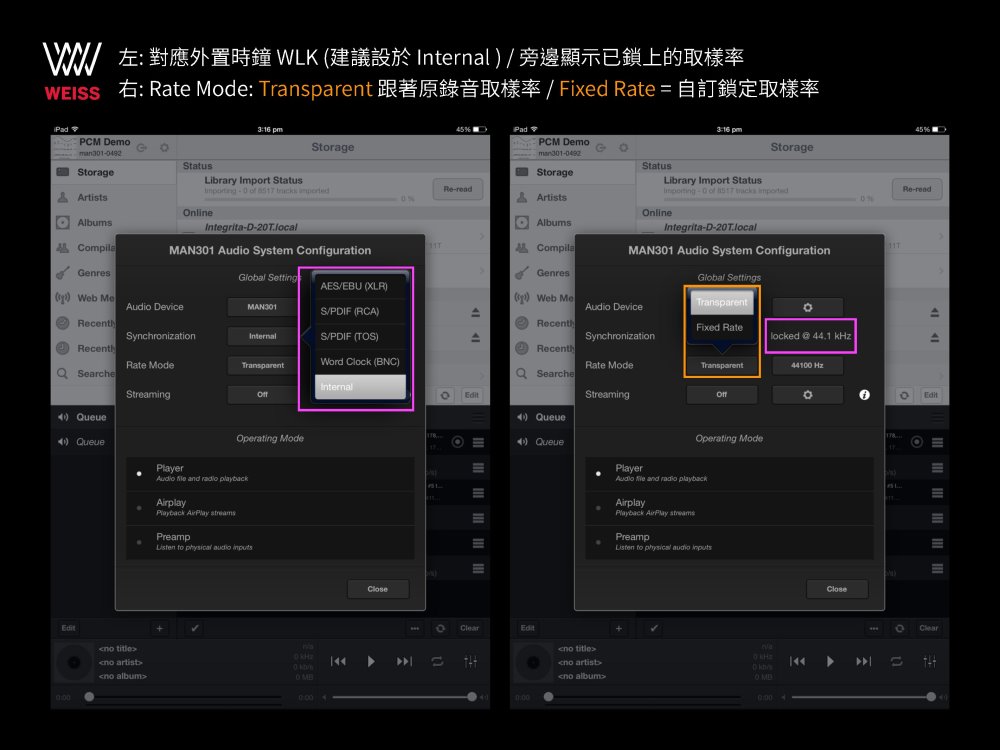Skip to previous track in right screenshot
This screenshot has width=1000, height=750.
(797, 661)
